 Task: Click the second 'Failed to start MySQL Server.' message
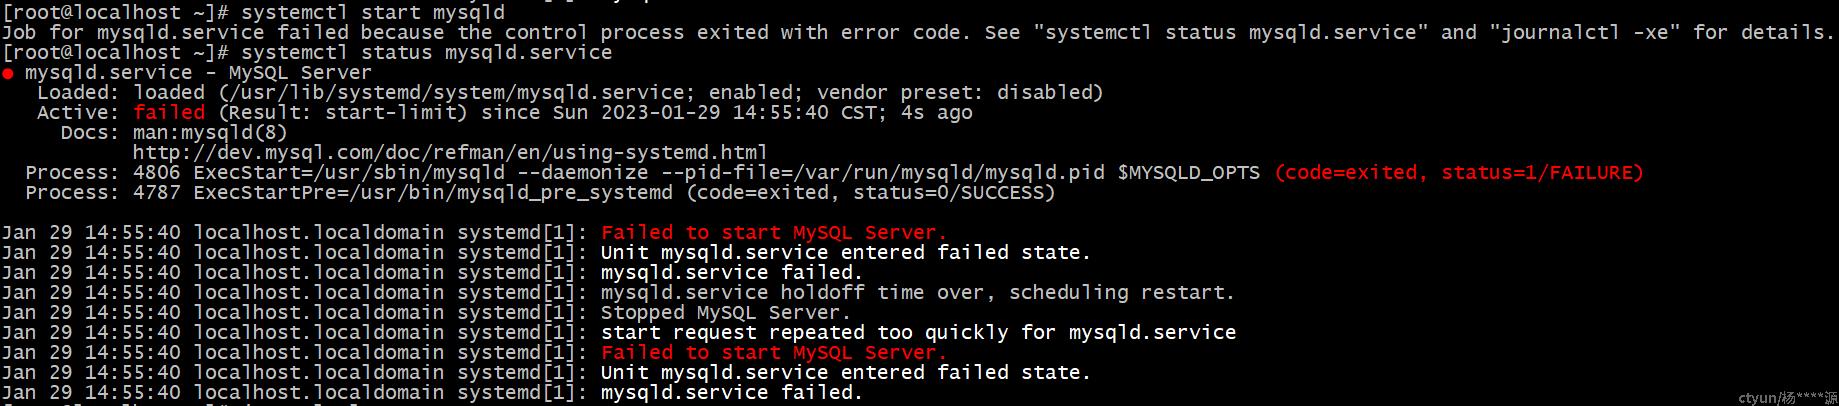point(774,353)
